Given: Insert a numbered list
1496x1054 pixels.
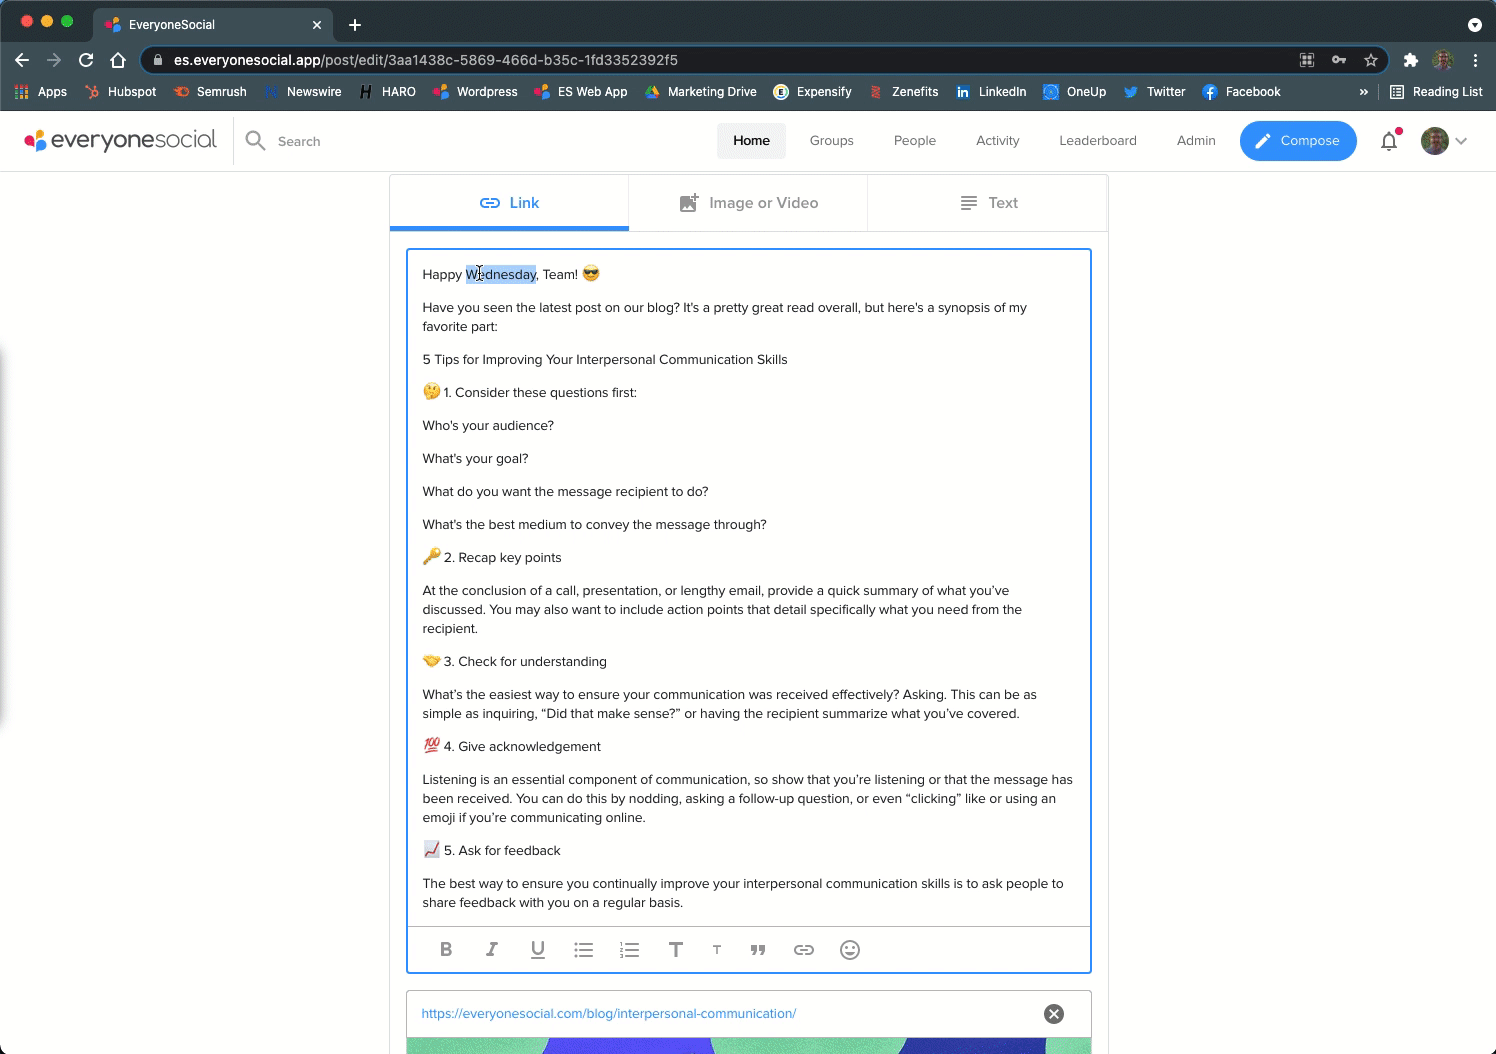Looking at the screenshot, I should [629, 950].
